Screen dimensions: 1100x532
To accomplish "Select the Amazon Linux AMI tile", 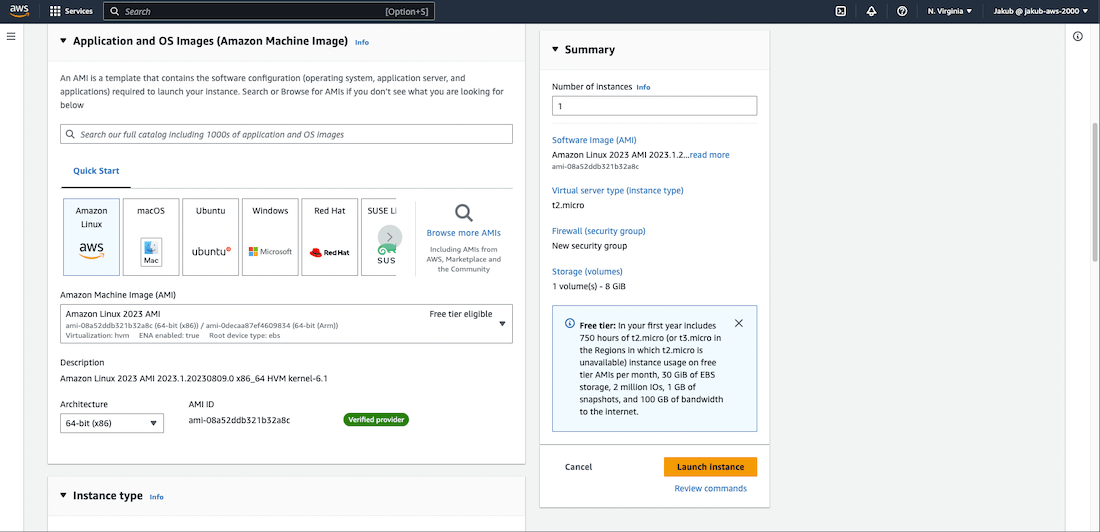I will click(91, 236).
